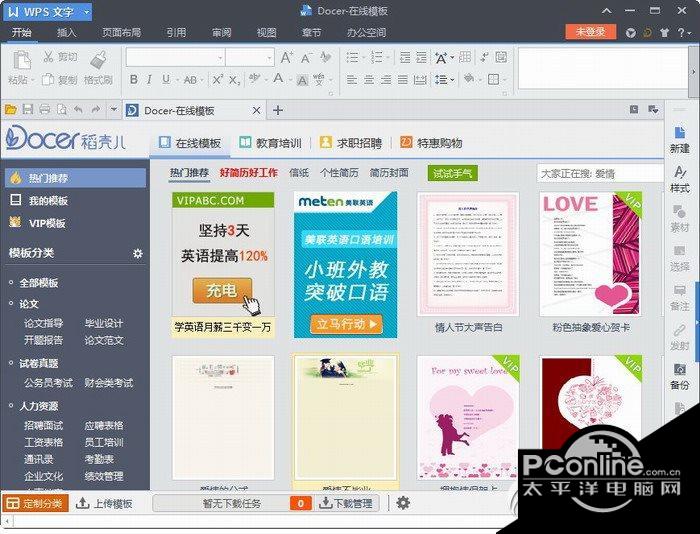Click the font color A icon
Viewport: 700px width, 534px height.
tap(278, 79)
